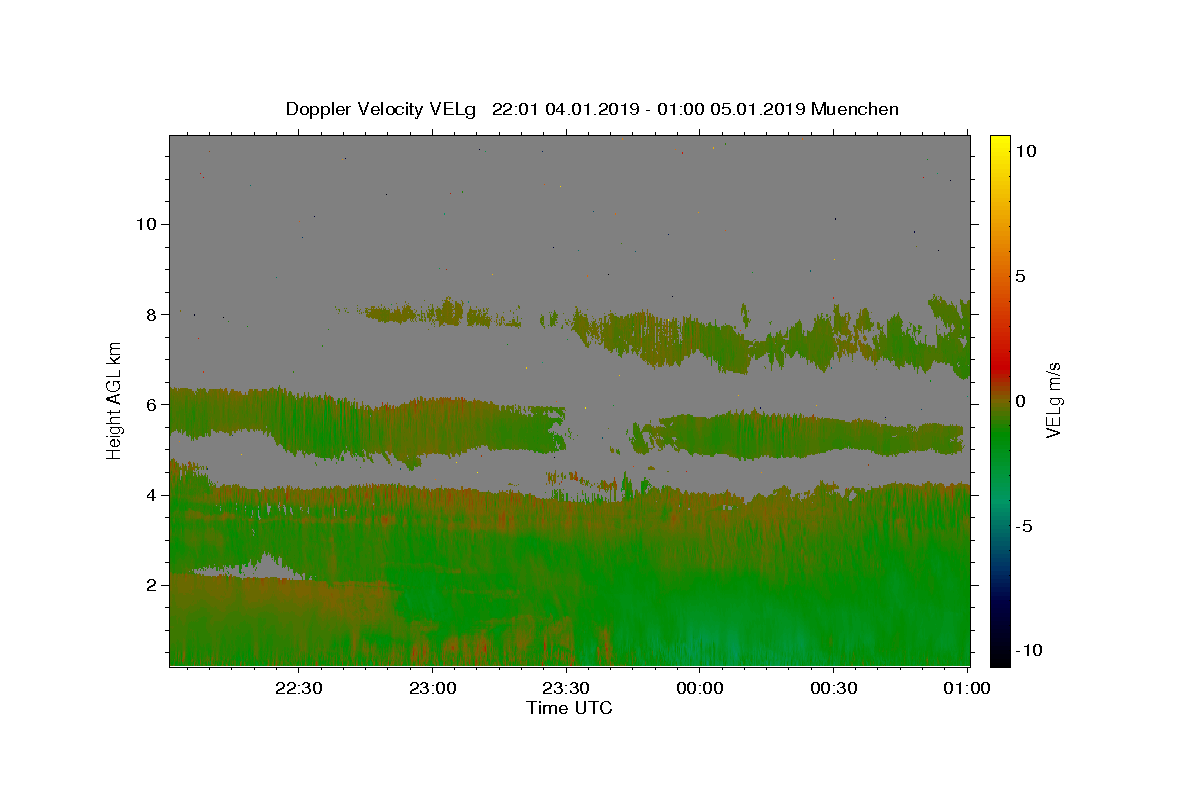1200x800 pixels.
Task: Click the colorbar value -5 label
Action: click(x=1023, y=526)
